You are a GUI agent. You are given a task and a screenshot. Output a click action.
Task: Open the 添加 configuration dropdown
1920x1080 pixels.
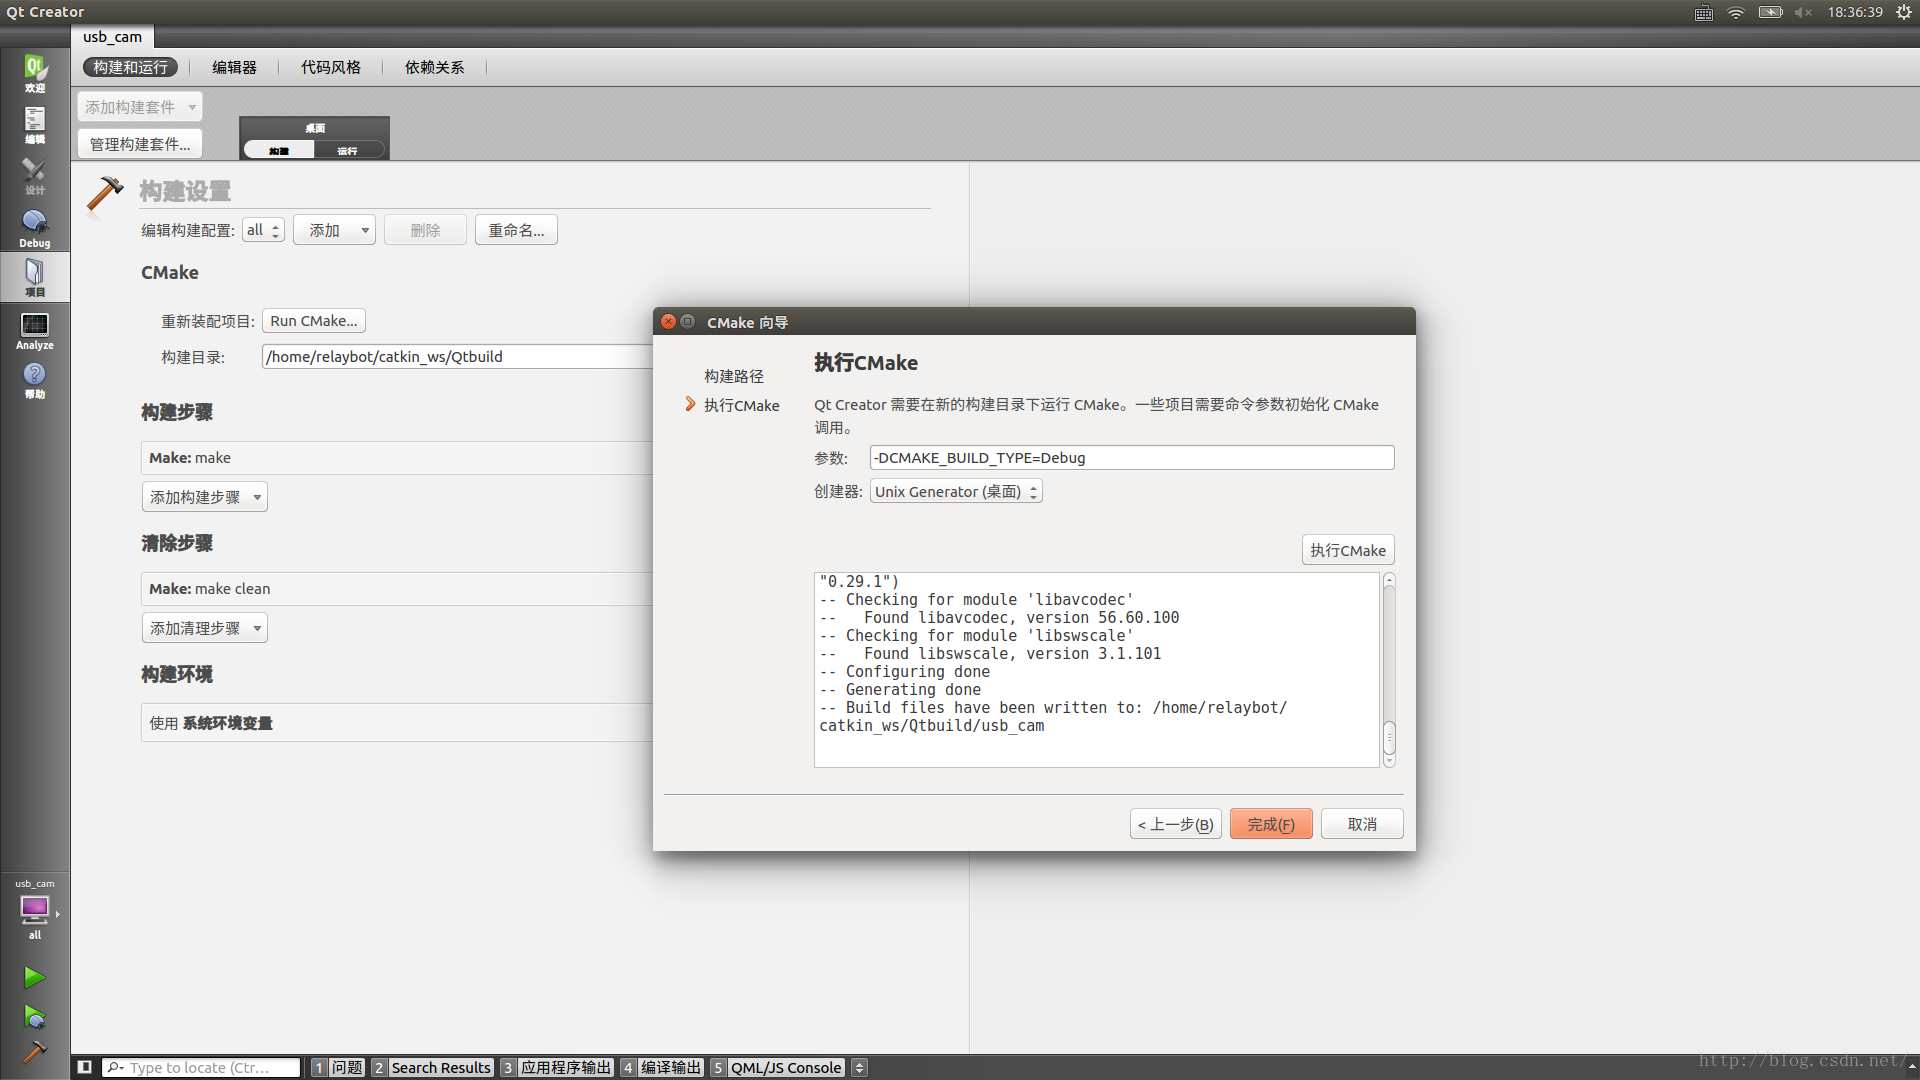coord(334,230)
